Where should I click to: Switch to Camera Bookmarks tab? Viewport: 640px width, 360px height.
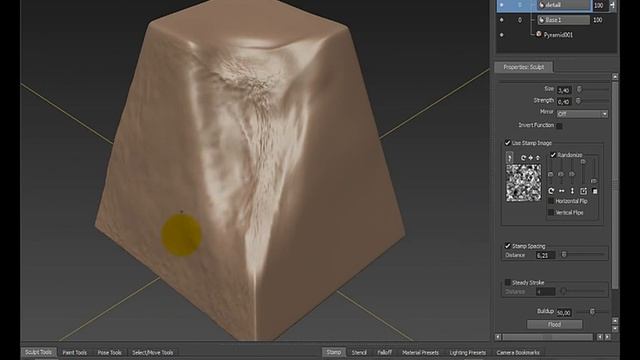tap(518, 352)
